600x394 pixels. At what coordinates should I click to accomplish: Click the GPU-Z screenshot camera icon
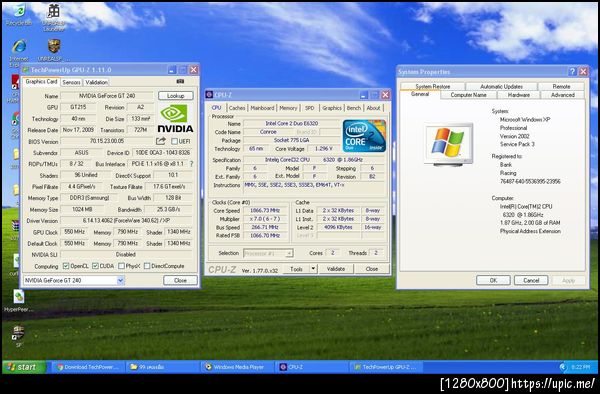[x=180, y=81]
